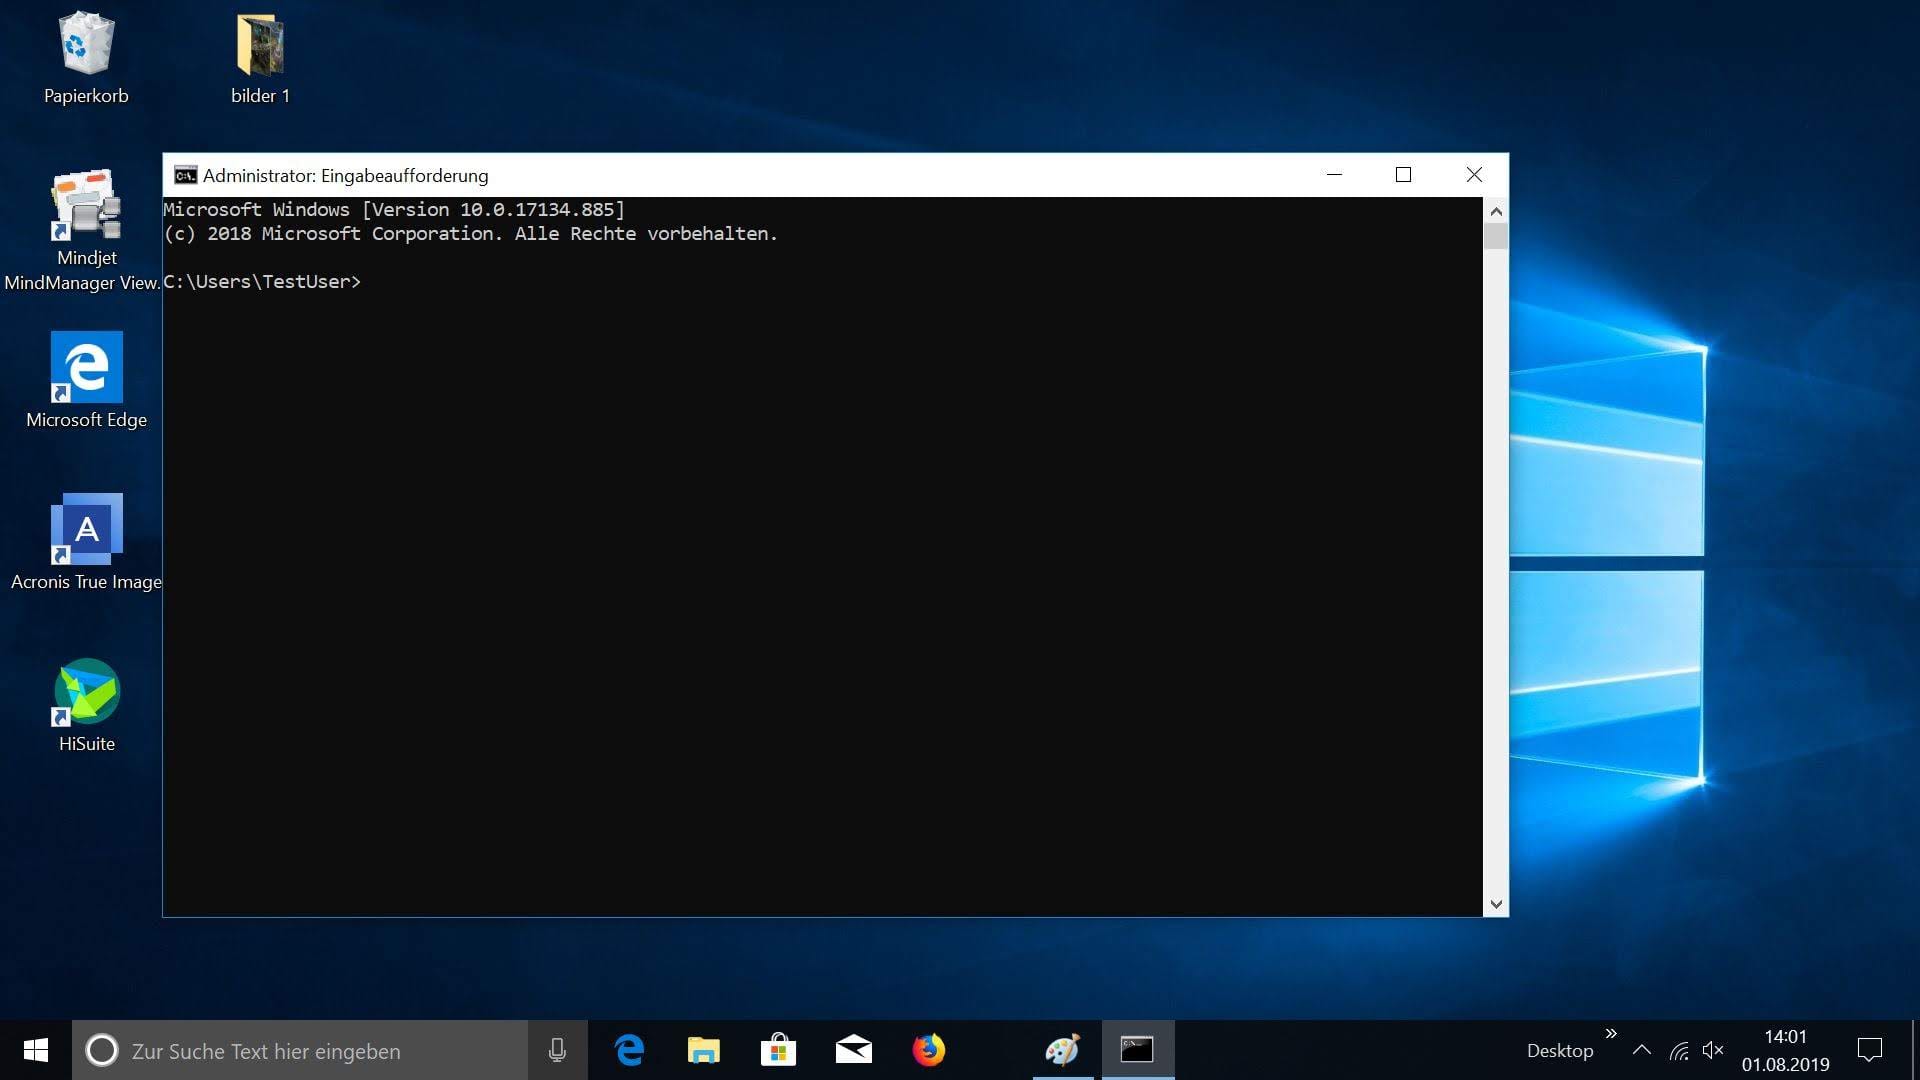This screenshot has height=1080, width=1920.
Task: Open the Desktop toolbar label
Action: tap(1560, 1051)
